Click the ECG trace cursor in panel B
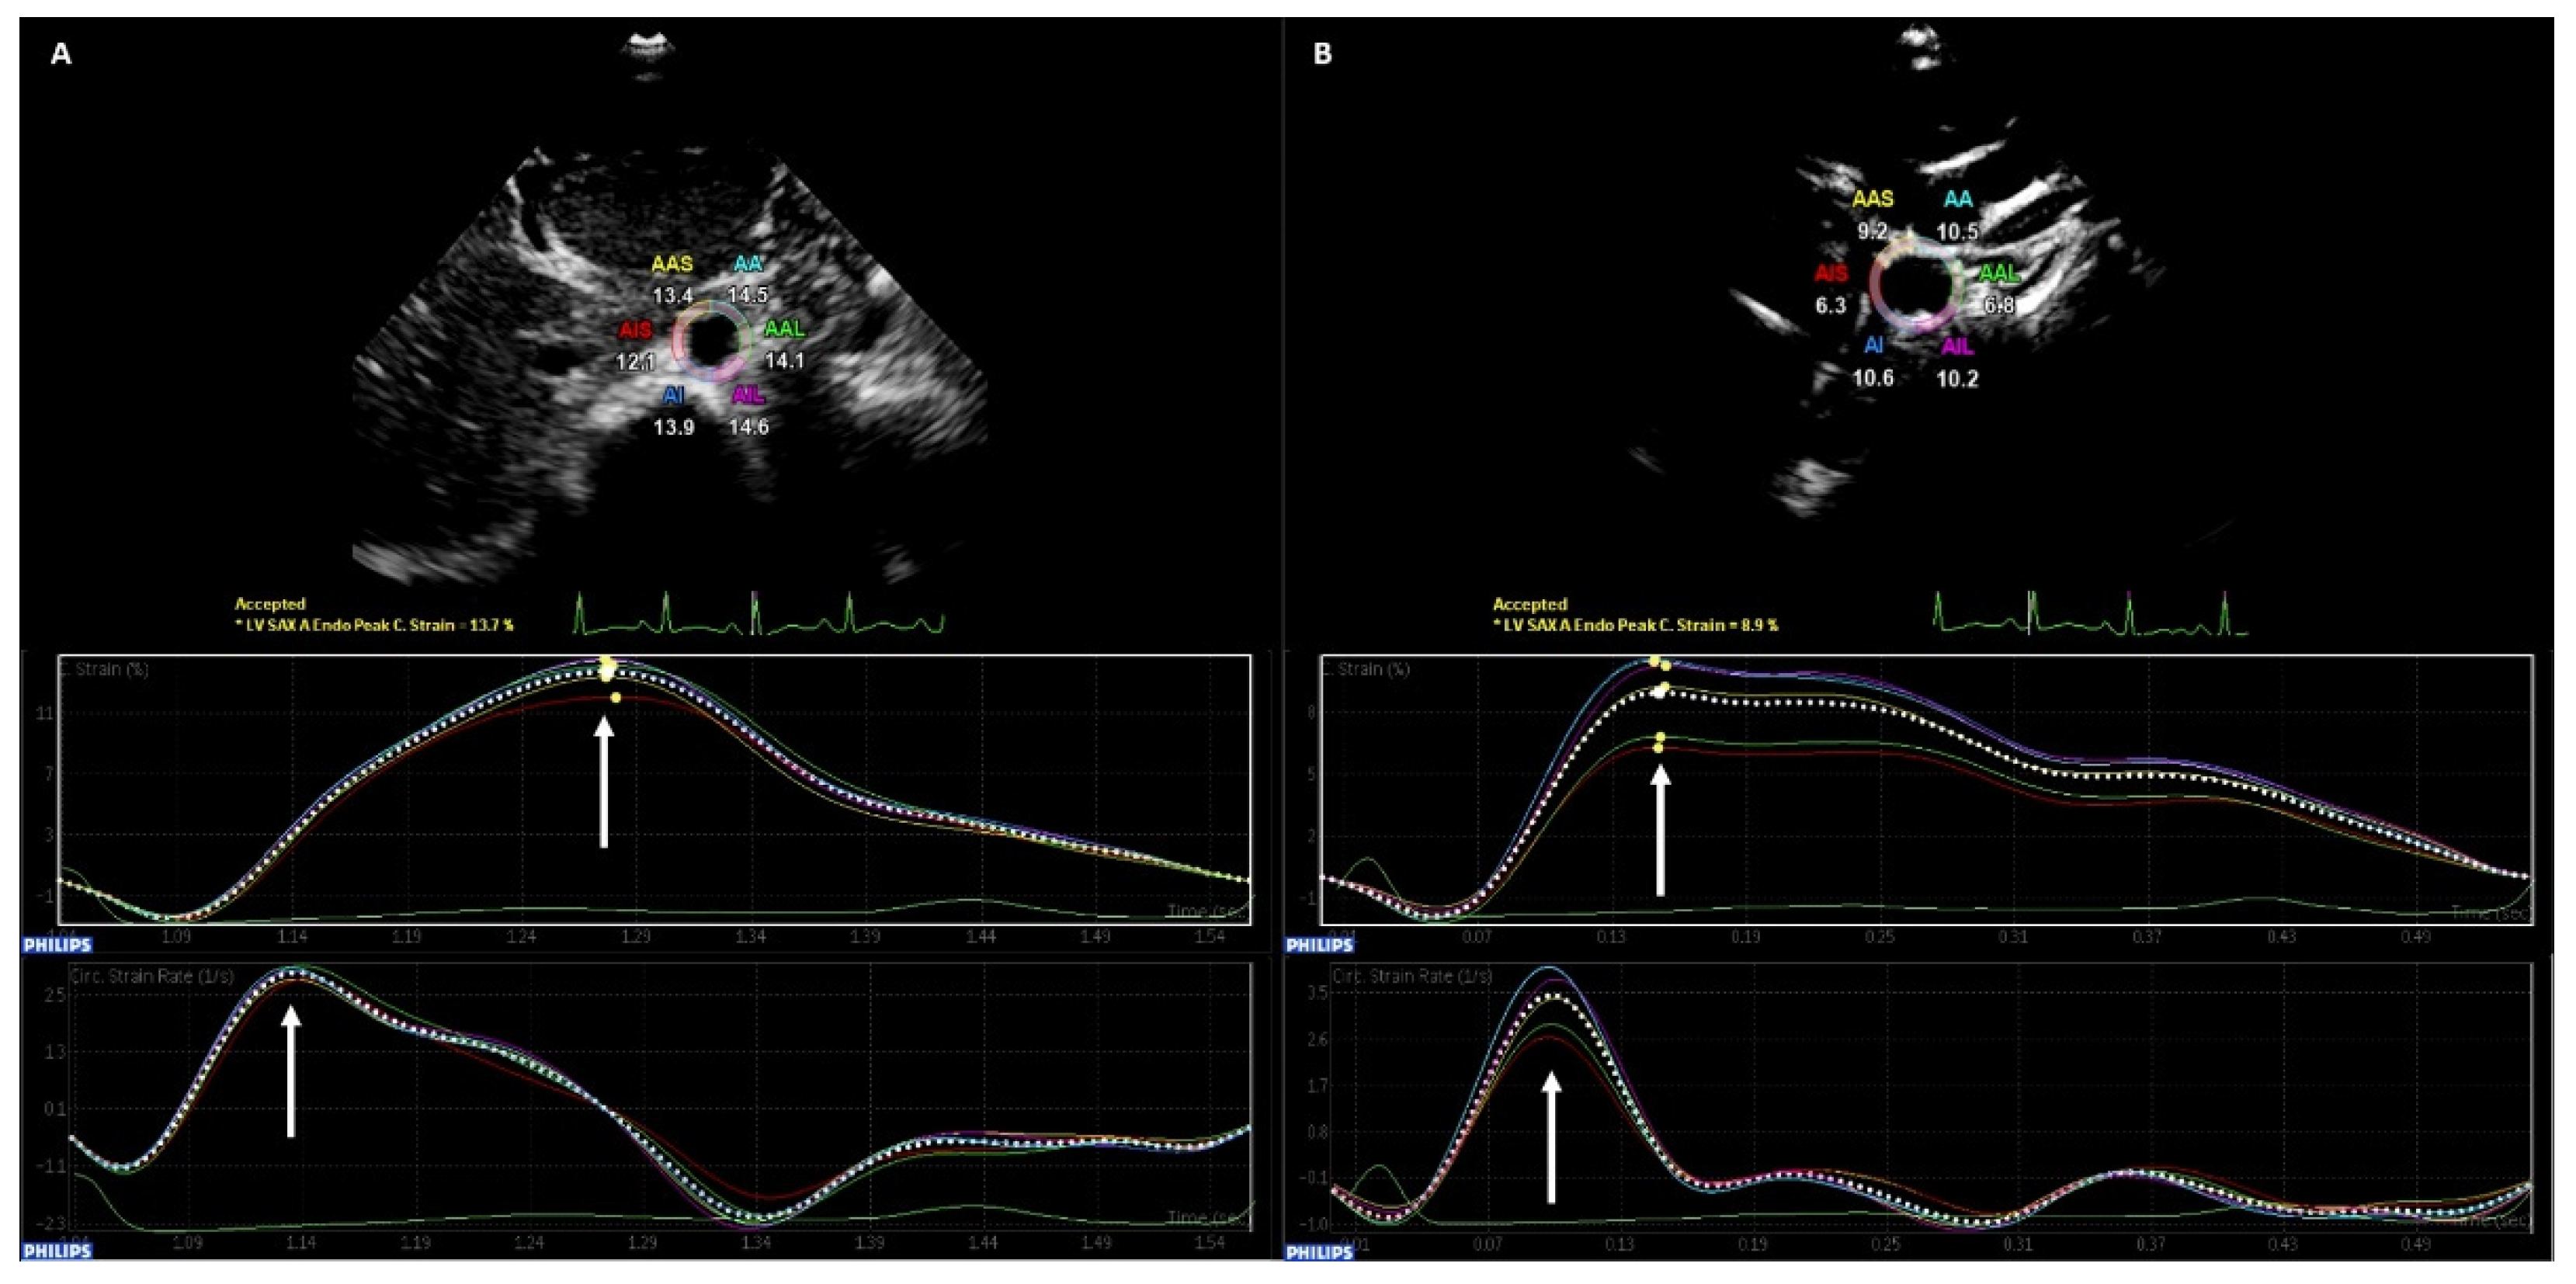This screenshot has height=1284, width=2576. [x=2030, y=612]
